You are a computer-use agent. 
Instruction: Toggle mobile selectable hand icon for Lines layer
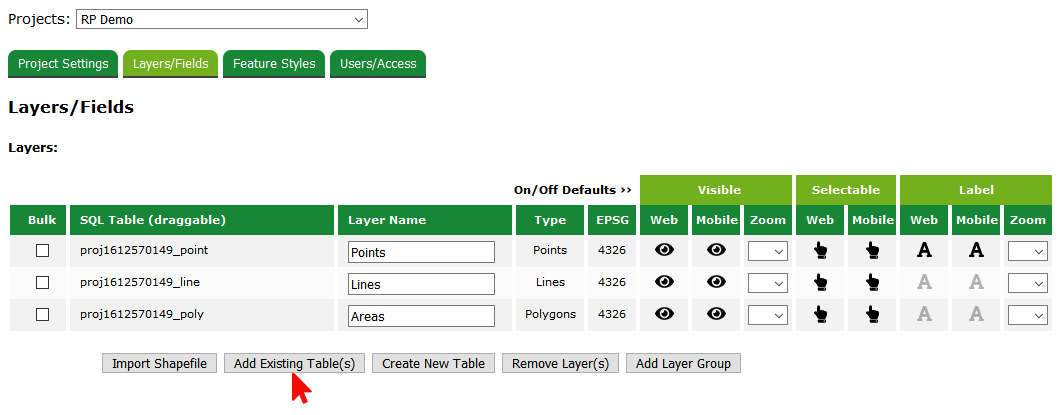pos(873,283)
